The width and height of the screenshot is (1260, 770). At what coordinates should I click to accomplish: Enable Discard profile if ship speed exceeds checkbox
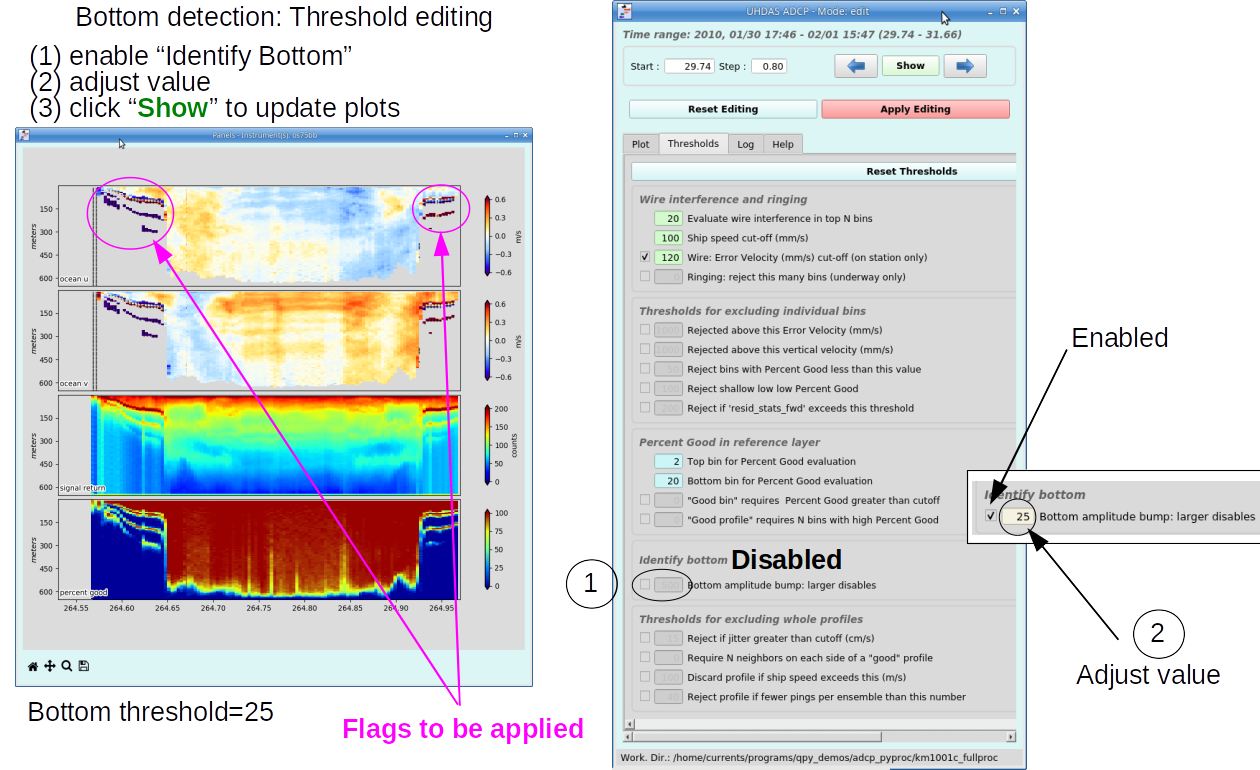click(645, 677)
